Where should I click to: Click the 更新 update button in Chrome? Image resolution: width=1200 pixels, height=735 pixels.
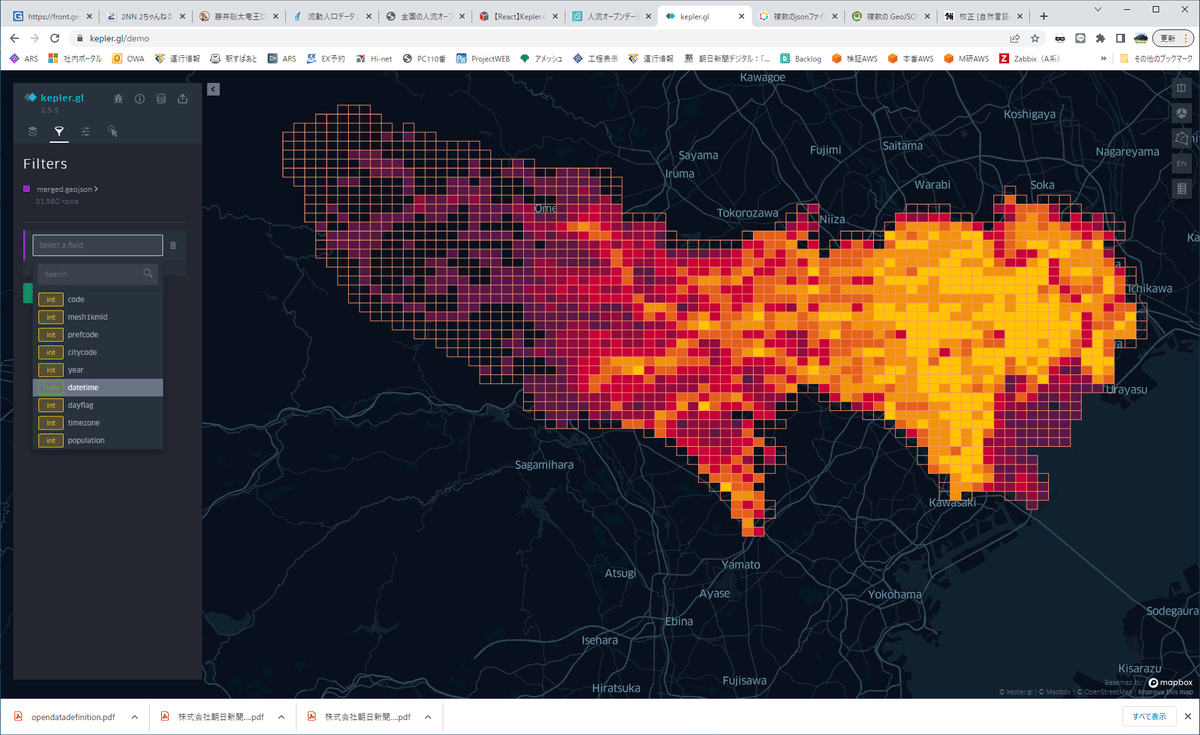pyautogui.click(x=1171, y=38)
